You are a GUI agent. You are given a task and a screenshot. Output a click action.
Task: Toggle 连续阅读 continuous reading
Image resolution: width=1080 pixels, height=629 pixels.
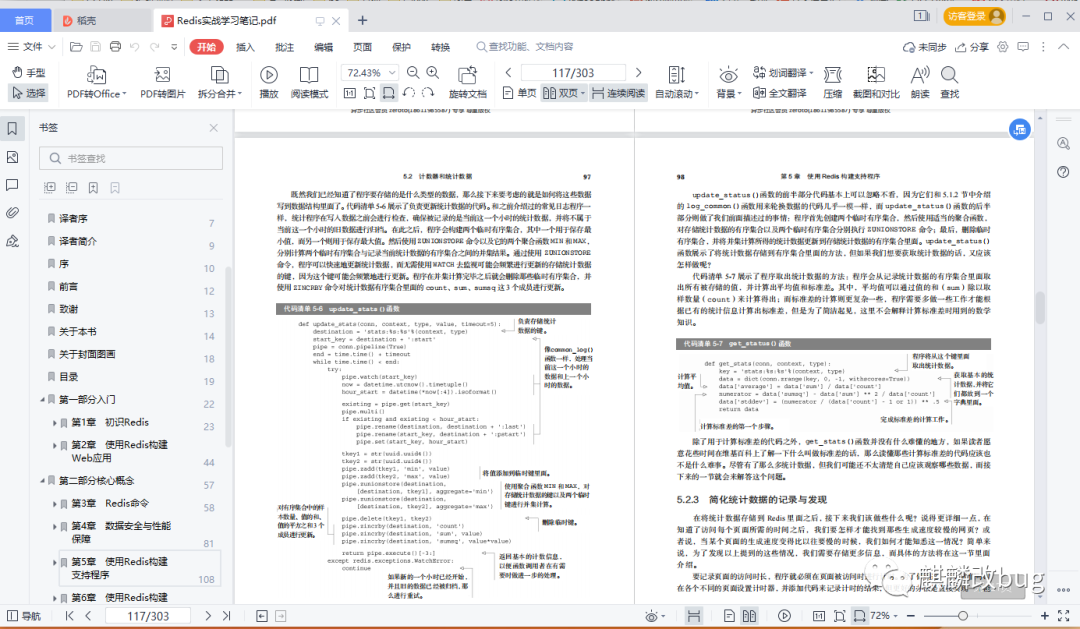[619, 93]
